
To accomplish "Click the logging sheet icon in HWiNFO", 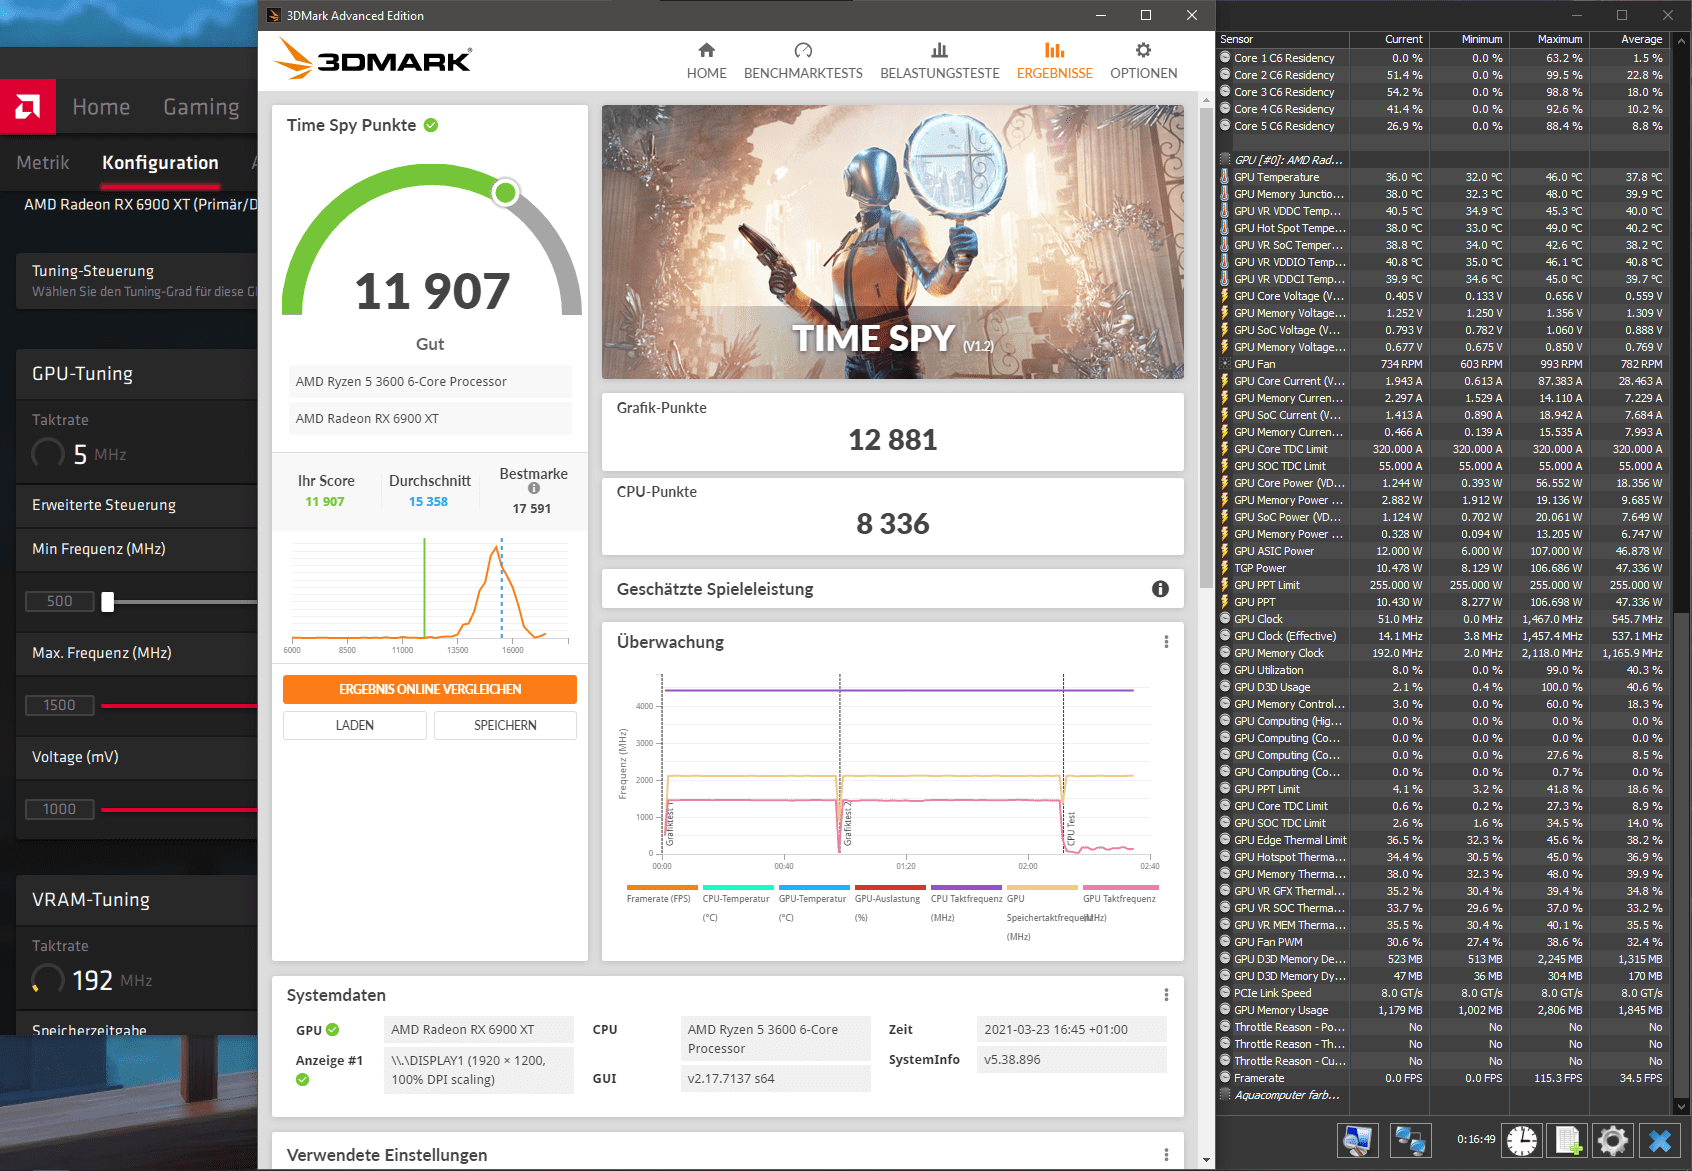I will click(x=1568, y=1140).
